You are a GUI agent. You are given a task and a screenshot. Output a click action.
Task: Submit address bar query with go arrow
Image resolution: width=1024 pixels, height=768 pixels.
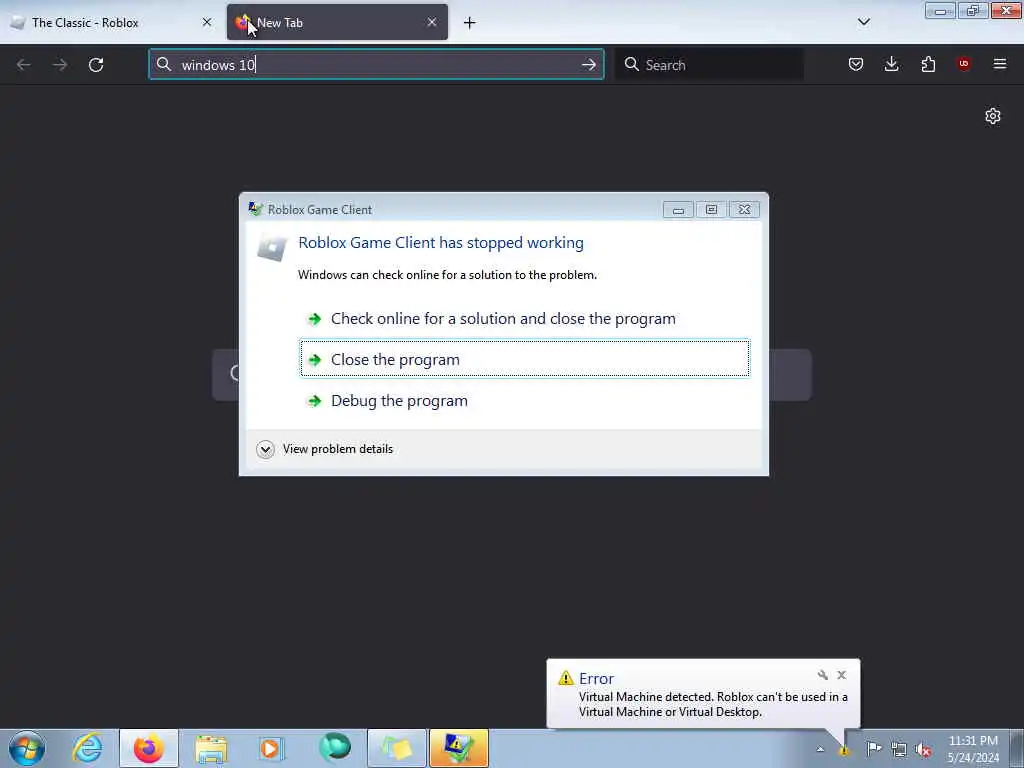tap(588, 65)
